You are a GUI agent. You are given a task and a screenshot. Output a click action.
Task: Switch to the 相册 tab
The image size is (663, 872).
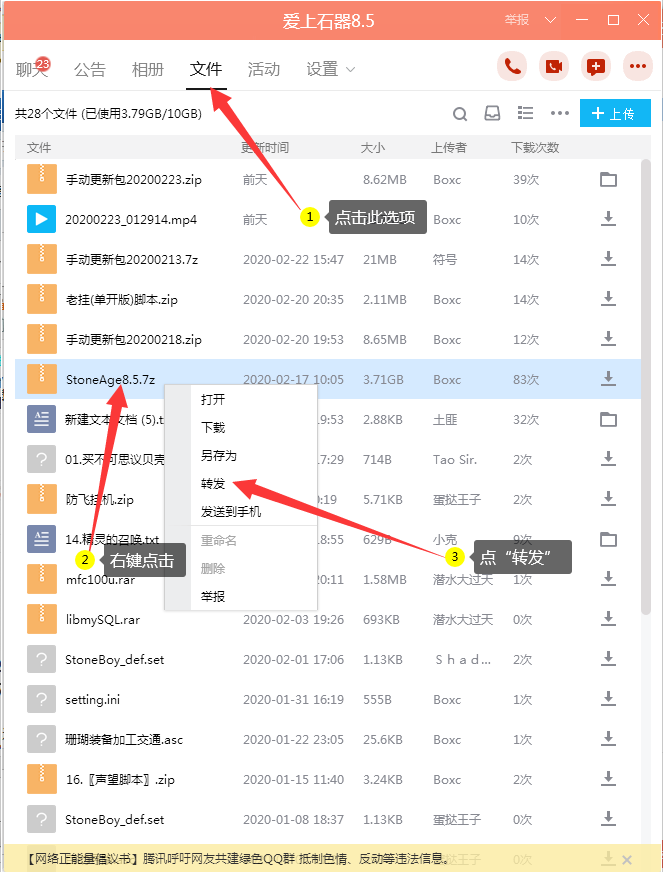148,70
